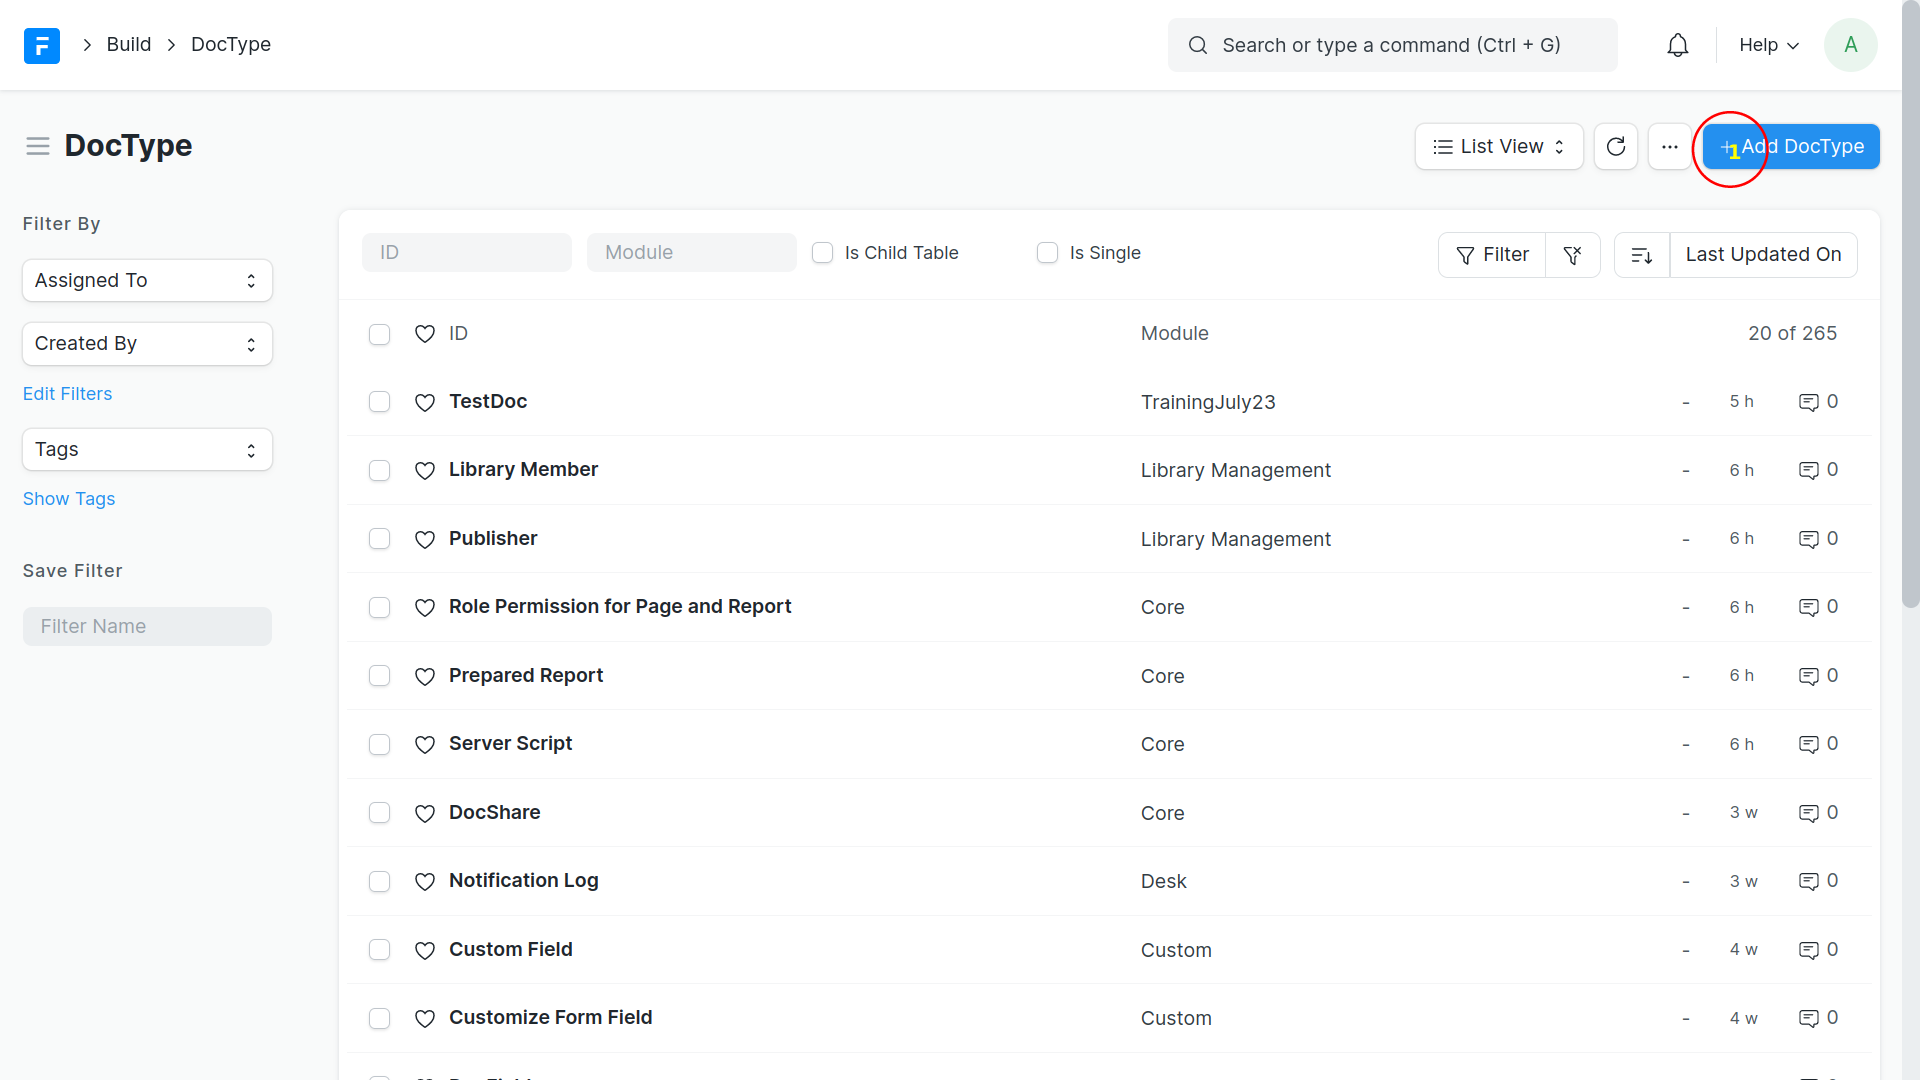Toggle the sidebar hamburger icon
Image resolution: width=1920 pixels, height=1080 pixels.
[x=38, y=146]
